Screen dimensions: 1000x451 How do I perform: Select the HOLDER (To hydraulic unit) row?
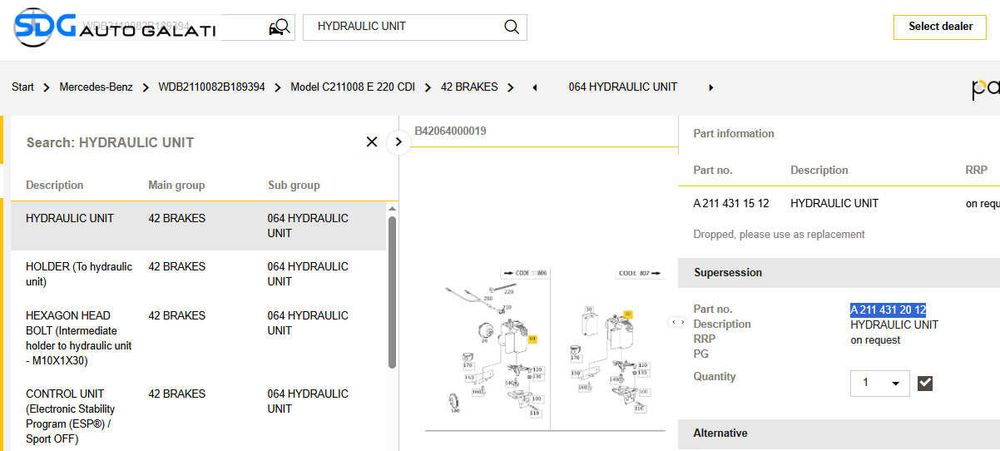click(x=198, y=274)
